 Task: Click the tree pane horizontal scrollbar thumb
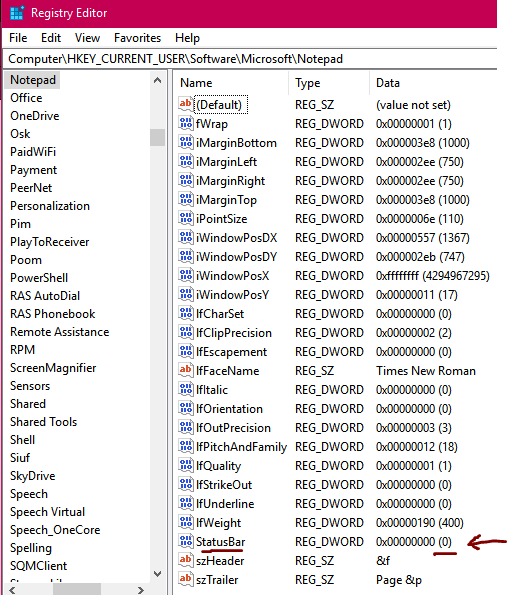[77, 590]
